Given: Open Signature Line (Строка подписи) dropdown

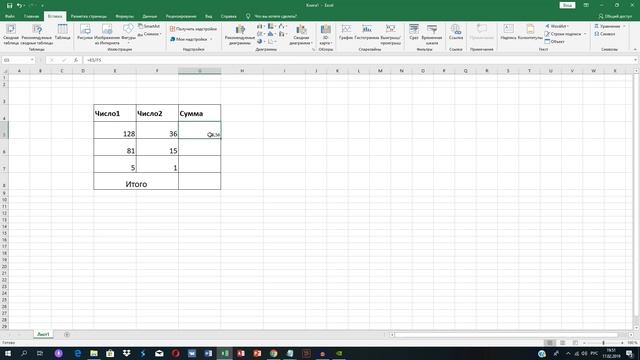Looking at the screenshot, I should pyautogui.click(x=565, y=34).
